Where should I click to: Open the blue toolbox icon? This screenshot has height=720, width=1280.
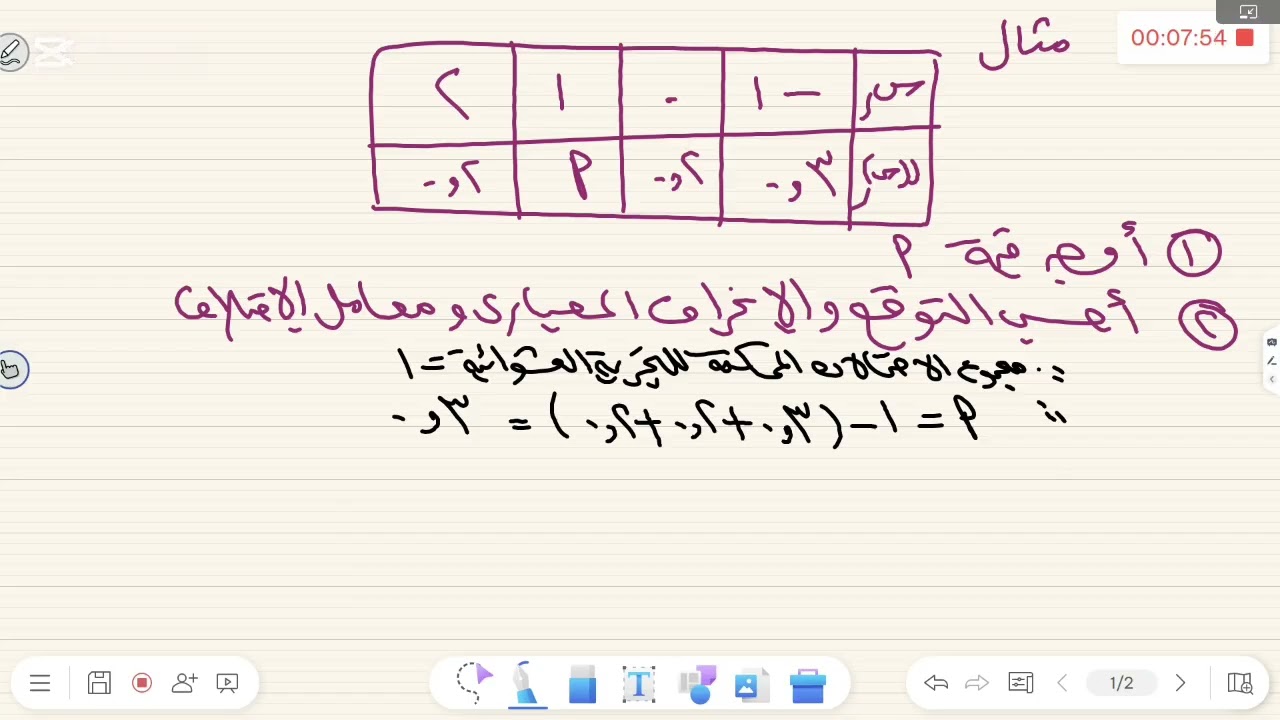pos(807,686)
